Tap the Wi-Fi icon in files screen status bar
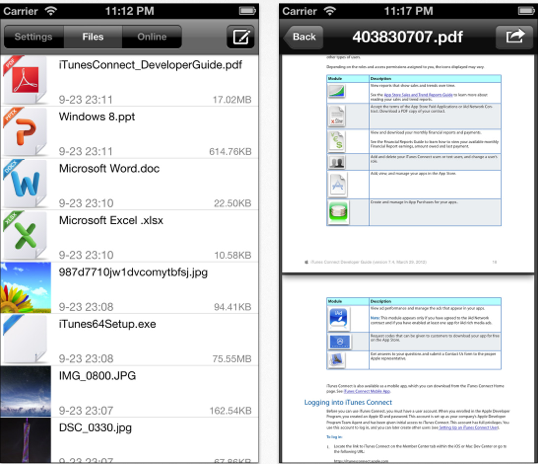The height and width of the screenshot is (464, 538). point(51,11)
